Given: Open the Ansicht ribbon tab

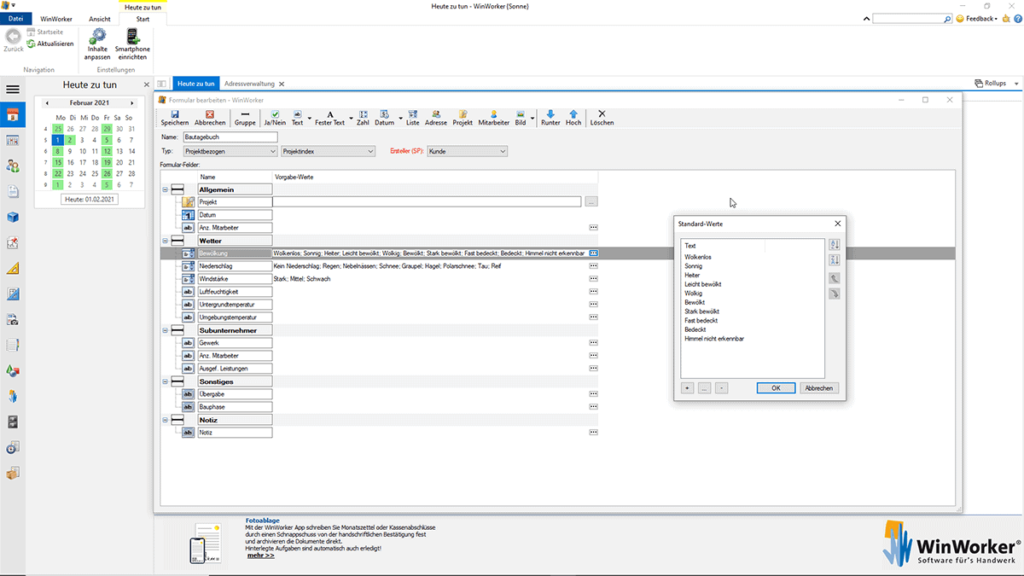Looking at the screenshot, I should [99, 19].
